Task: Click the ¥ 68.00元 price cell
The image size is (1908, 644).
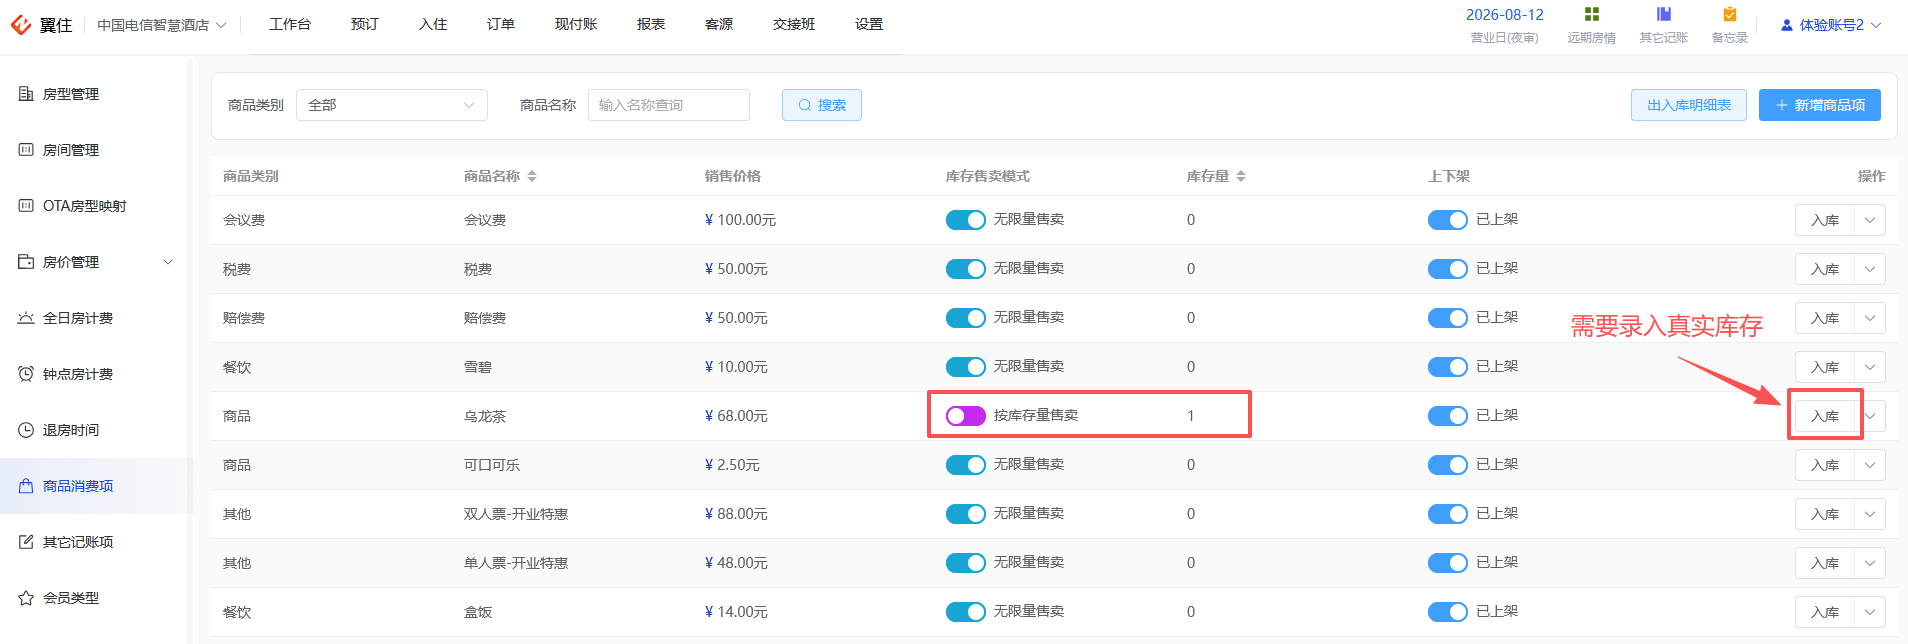Action: (736, 416)
